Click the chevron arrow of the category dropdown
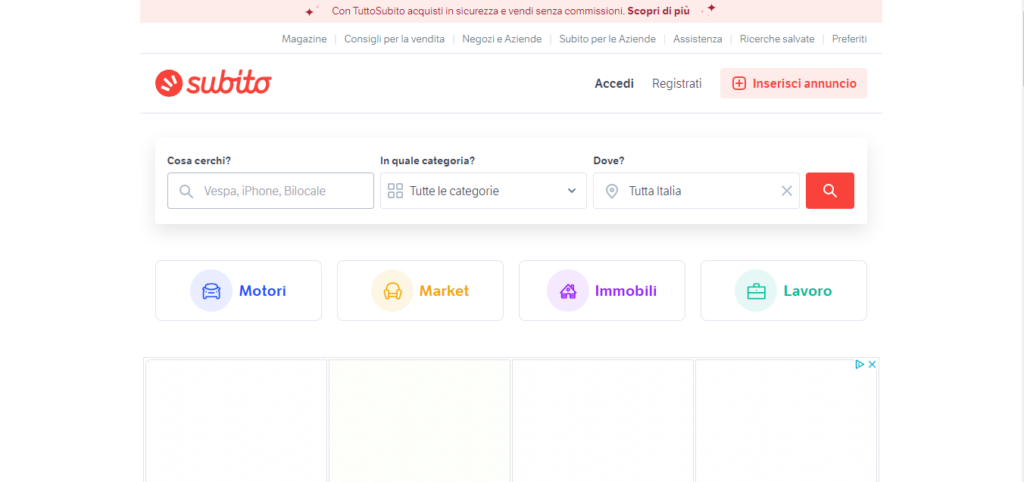Screen dimensions: 1024x482 click(x=571, y=191)
